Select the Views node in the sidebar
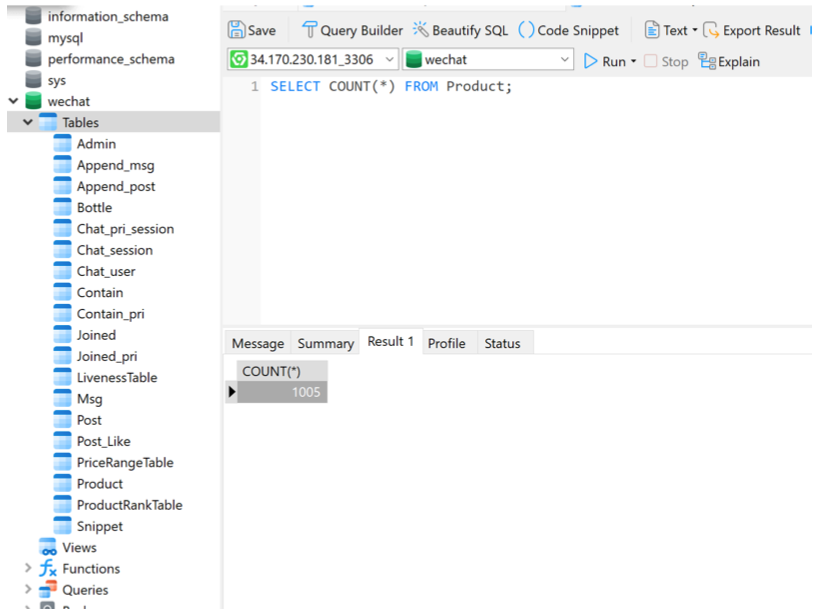The width and height of the screenshot is (833, 615). (x=78, y=548)
